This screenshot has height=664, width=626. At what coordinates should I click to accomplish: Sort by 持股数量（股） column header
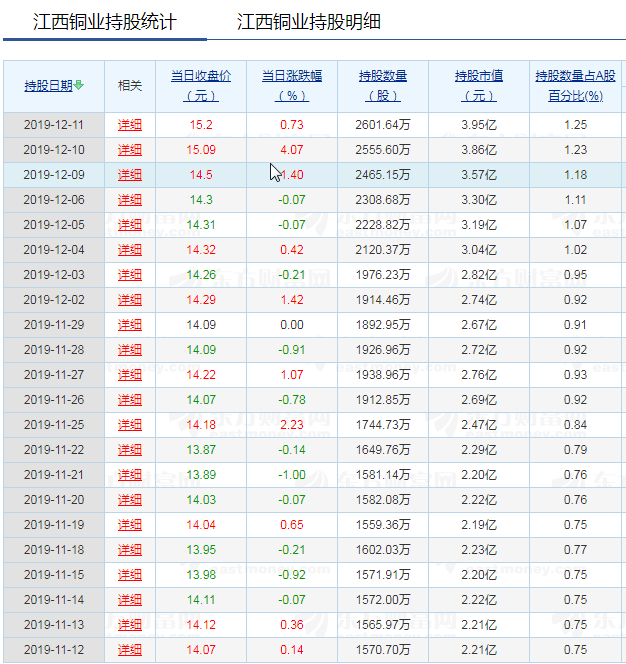coord(383,86)
